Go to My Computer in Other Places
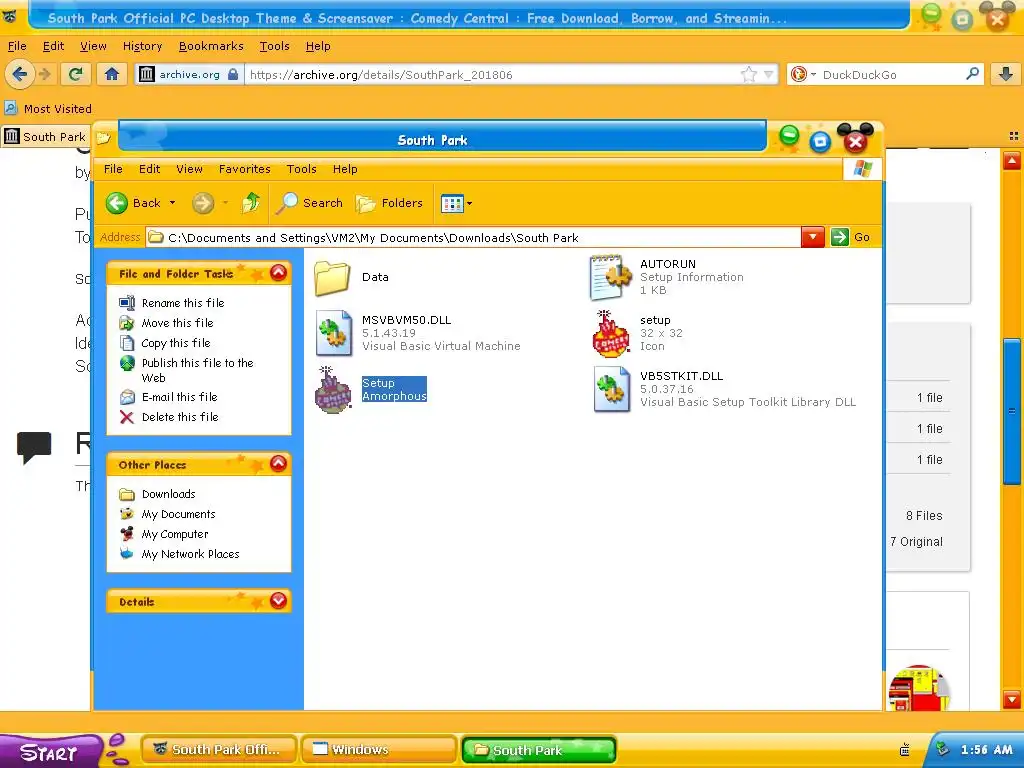The height and width of the screenshot is (768, 1024). (x=175, y=534)
